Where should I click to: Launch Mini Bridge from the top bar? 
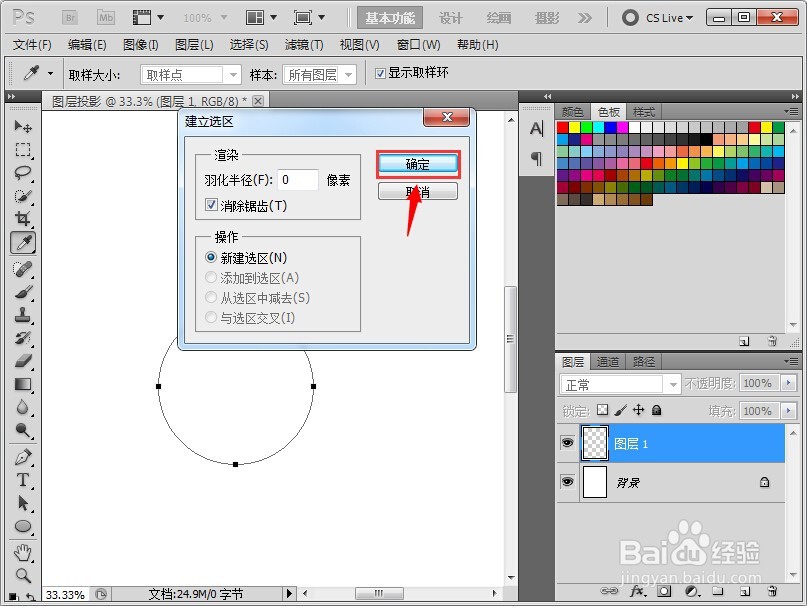pyautogui.click(x=106, y=18)
